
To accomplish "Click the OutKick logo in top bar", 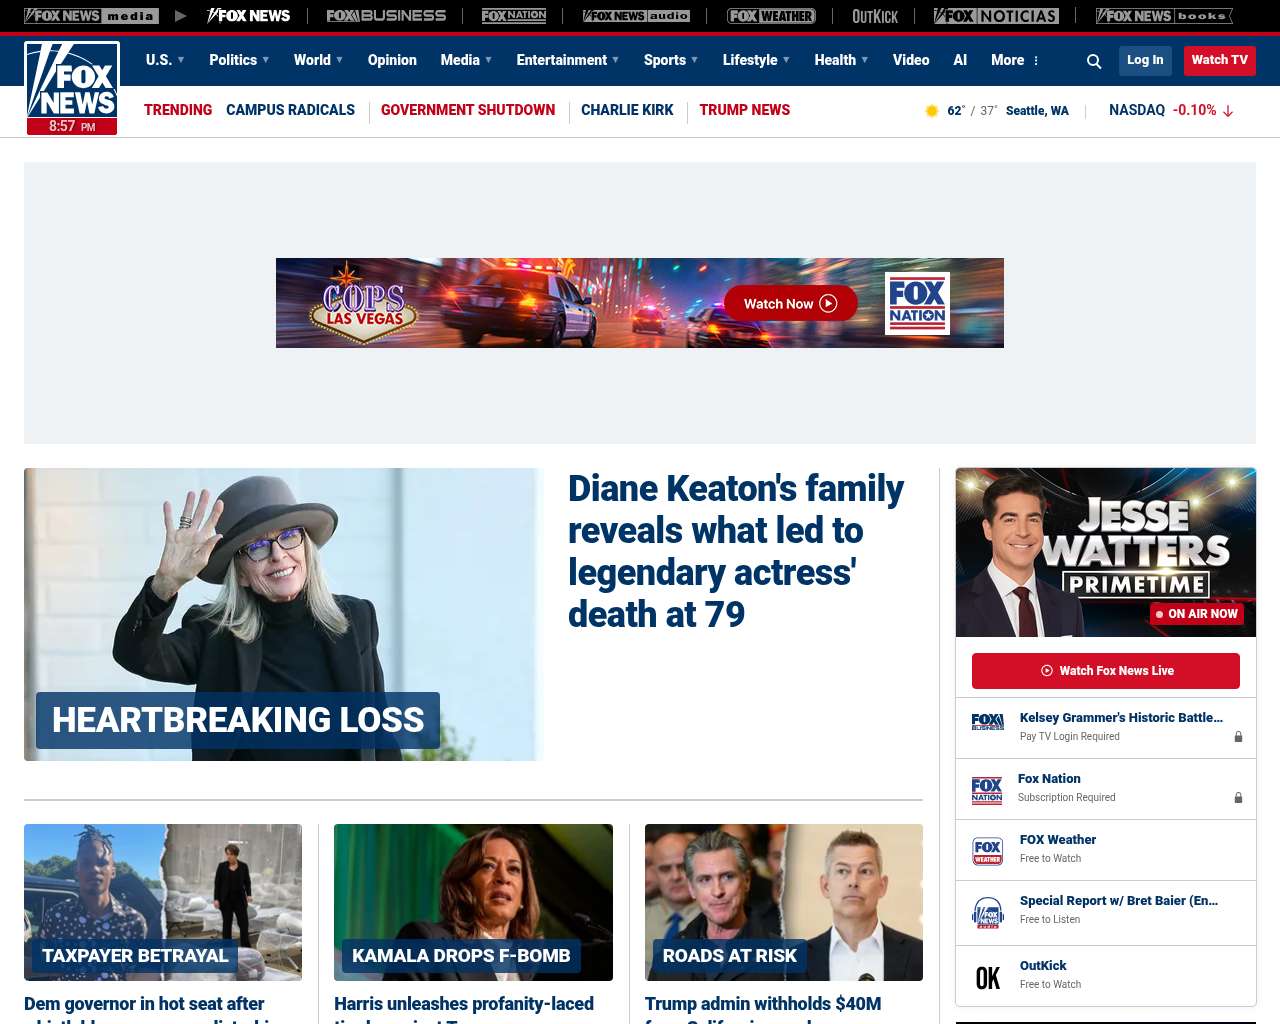I will pyautogui.click(x=874, y=16).
